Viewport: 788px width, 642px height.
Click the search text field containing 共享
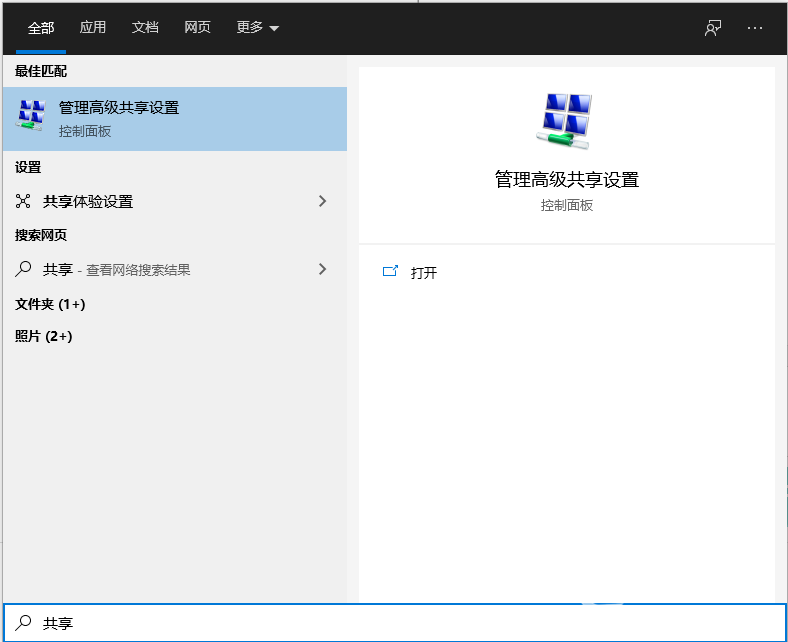tap(400, 623)
